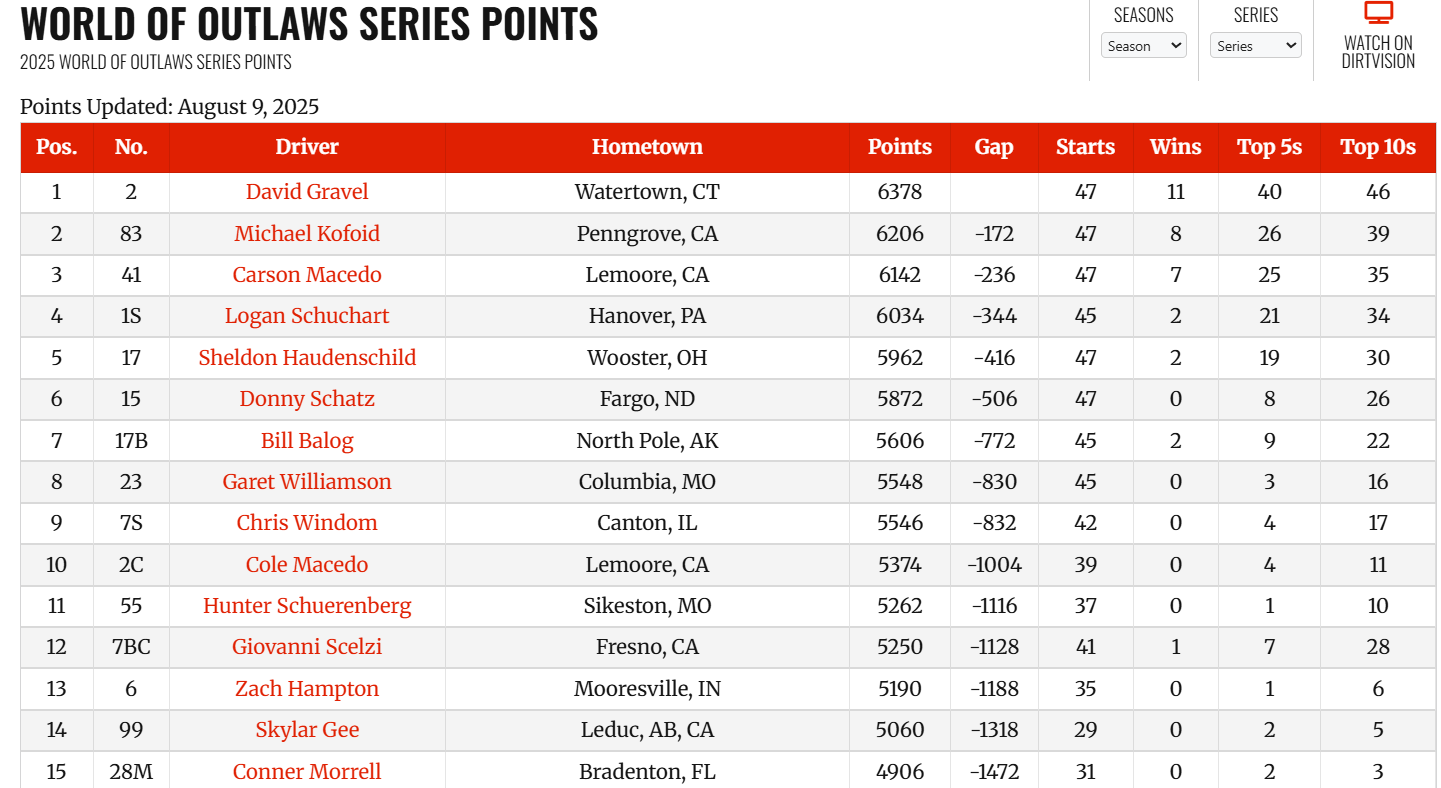Viewport: 1441px width, 788px height.
Task: Click Chris Windom's name
Action: [x=307, y=523]
